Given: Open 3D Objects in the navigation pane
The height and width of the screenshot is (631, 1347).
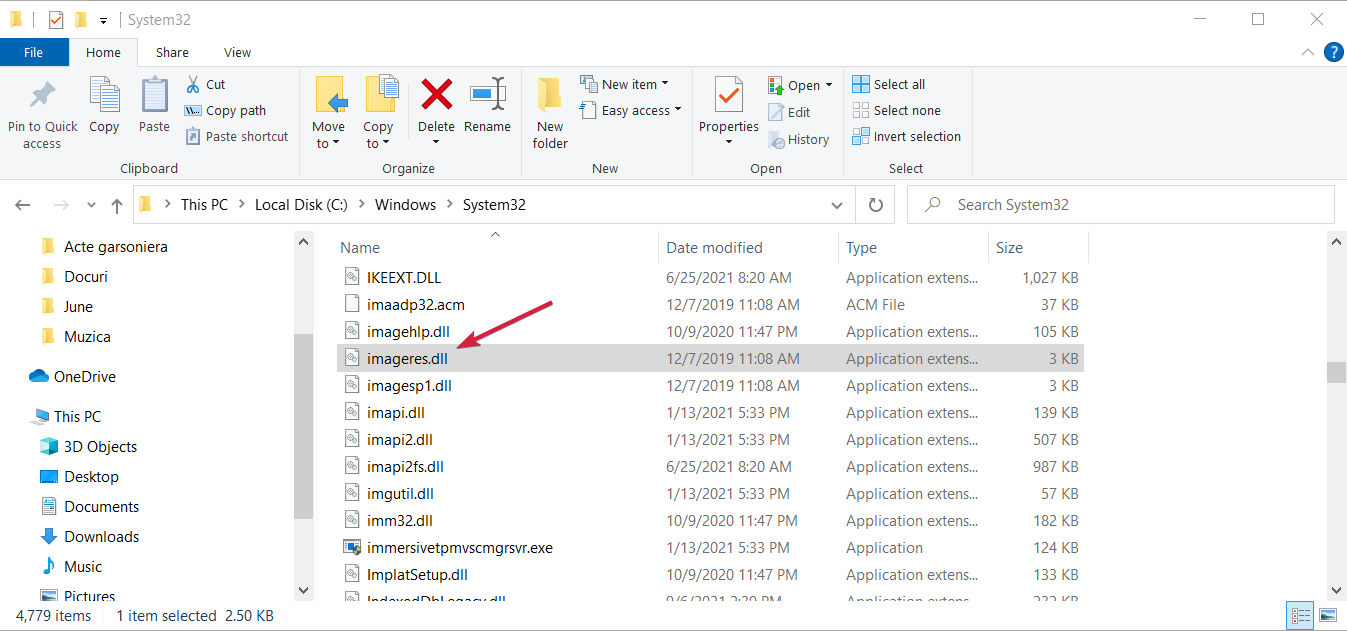Looking at the screenshot, I should pyautogui.click(x=88, y=446).
